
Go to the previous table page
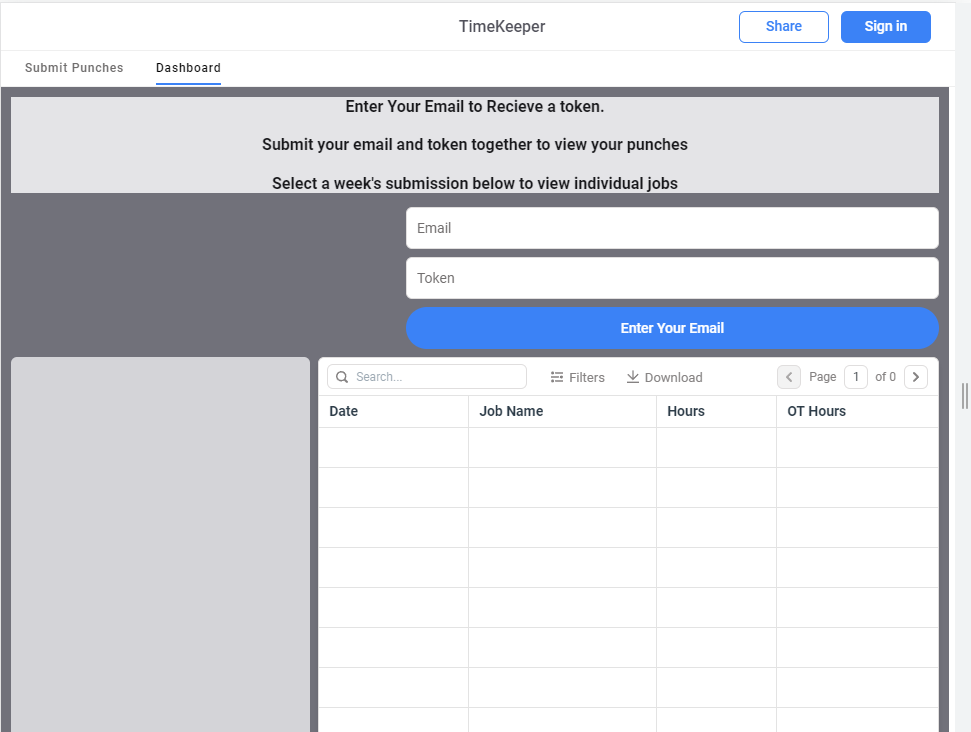click(x=789, y=377)
